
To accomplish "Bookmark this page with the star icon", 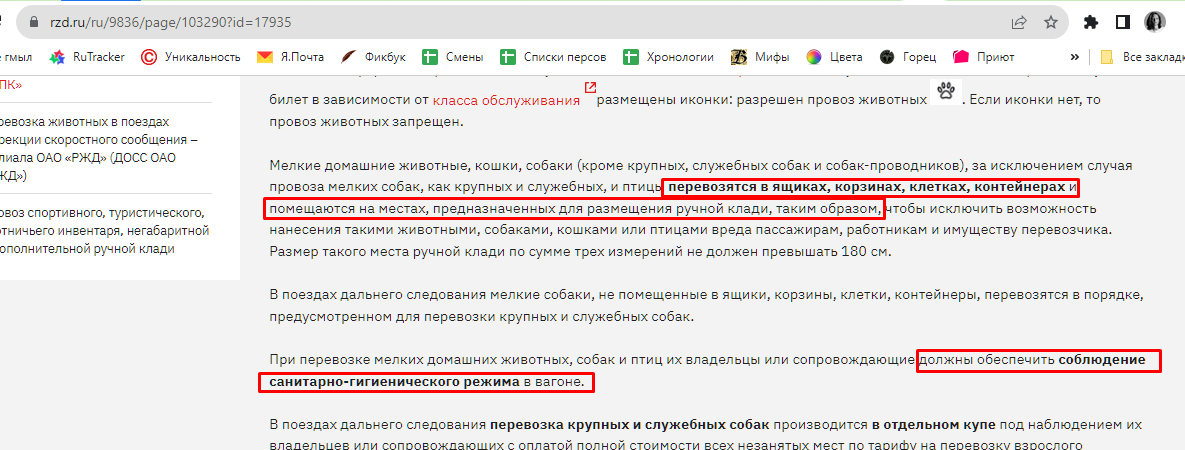I will [1050, 23].
